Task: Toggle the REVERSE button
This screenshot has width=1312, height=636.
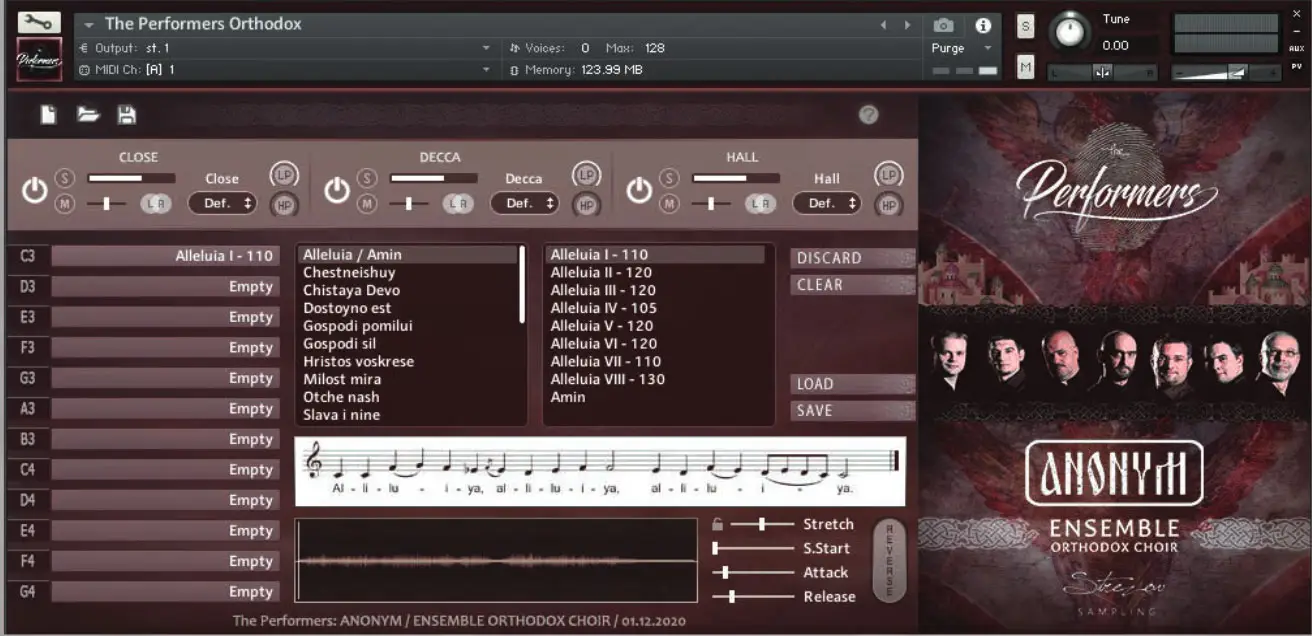Action: [888, 560]
